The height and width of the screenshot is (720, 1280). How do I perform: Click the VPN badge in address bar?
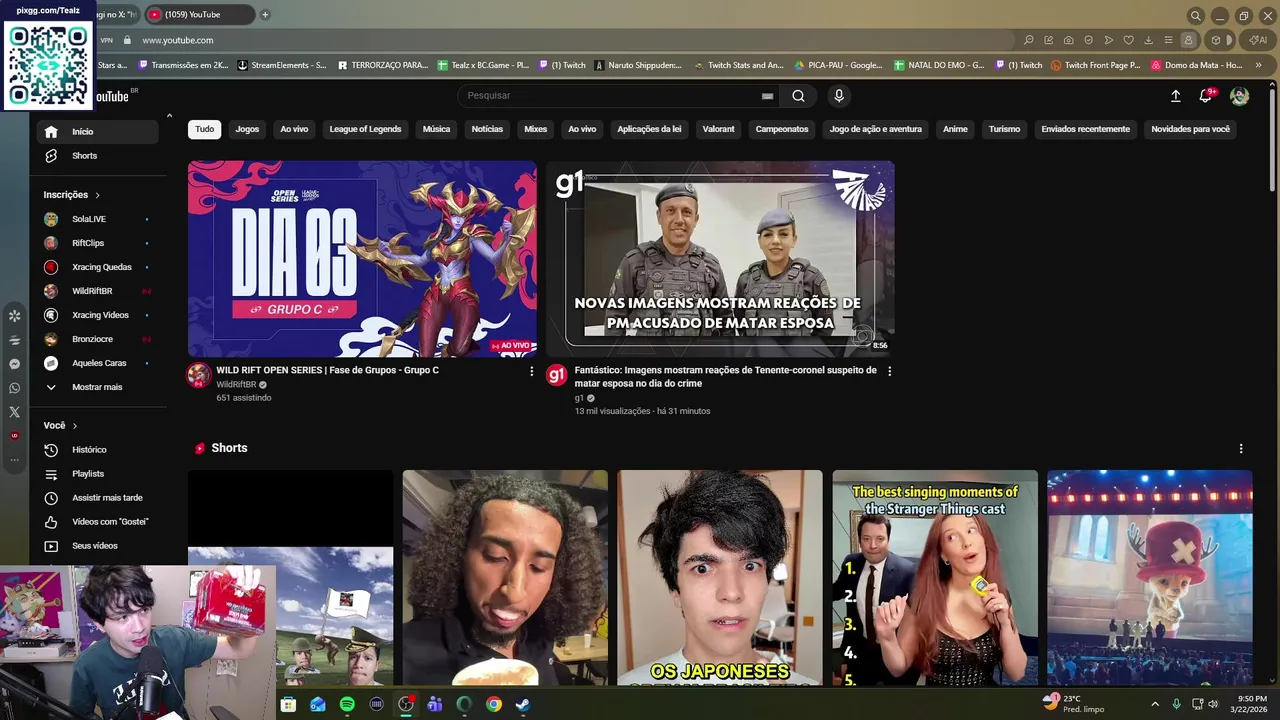tap(106, 40)
